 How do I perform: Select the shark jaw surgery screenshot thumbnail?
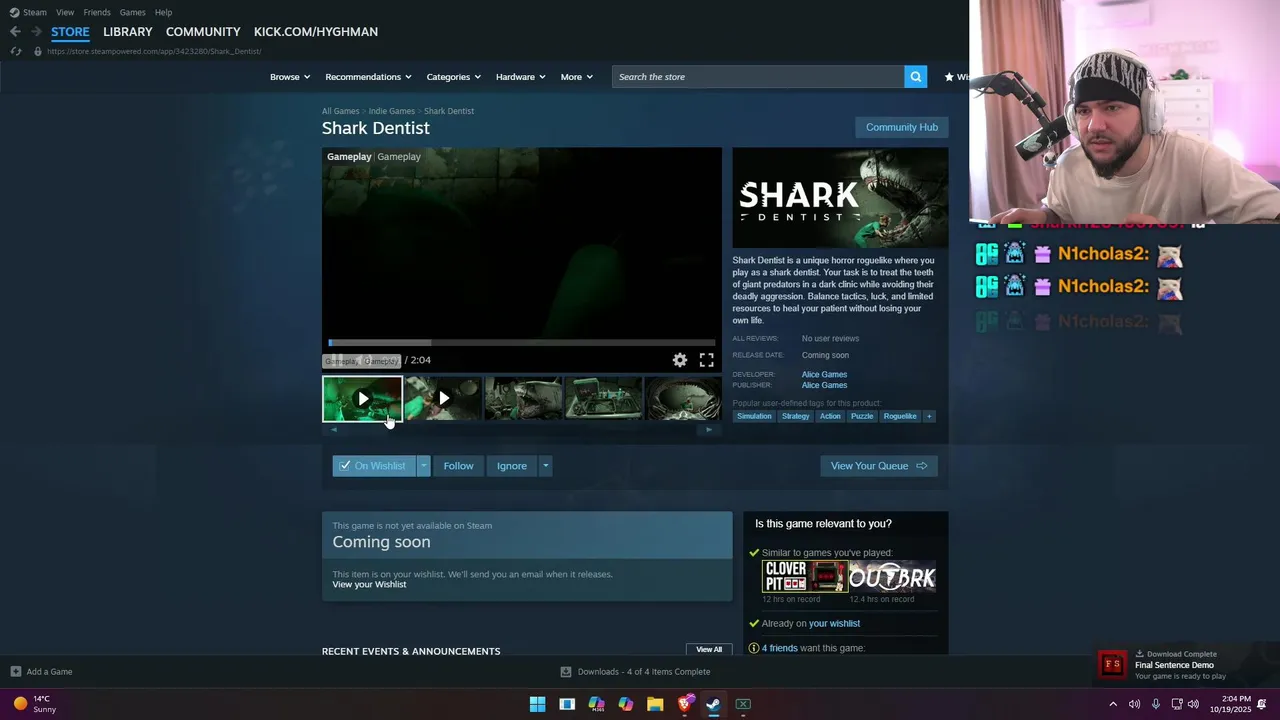point(523,398)
